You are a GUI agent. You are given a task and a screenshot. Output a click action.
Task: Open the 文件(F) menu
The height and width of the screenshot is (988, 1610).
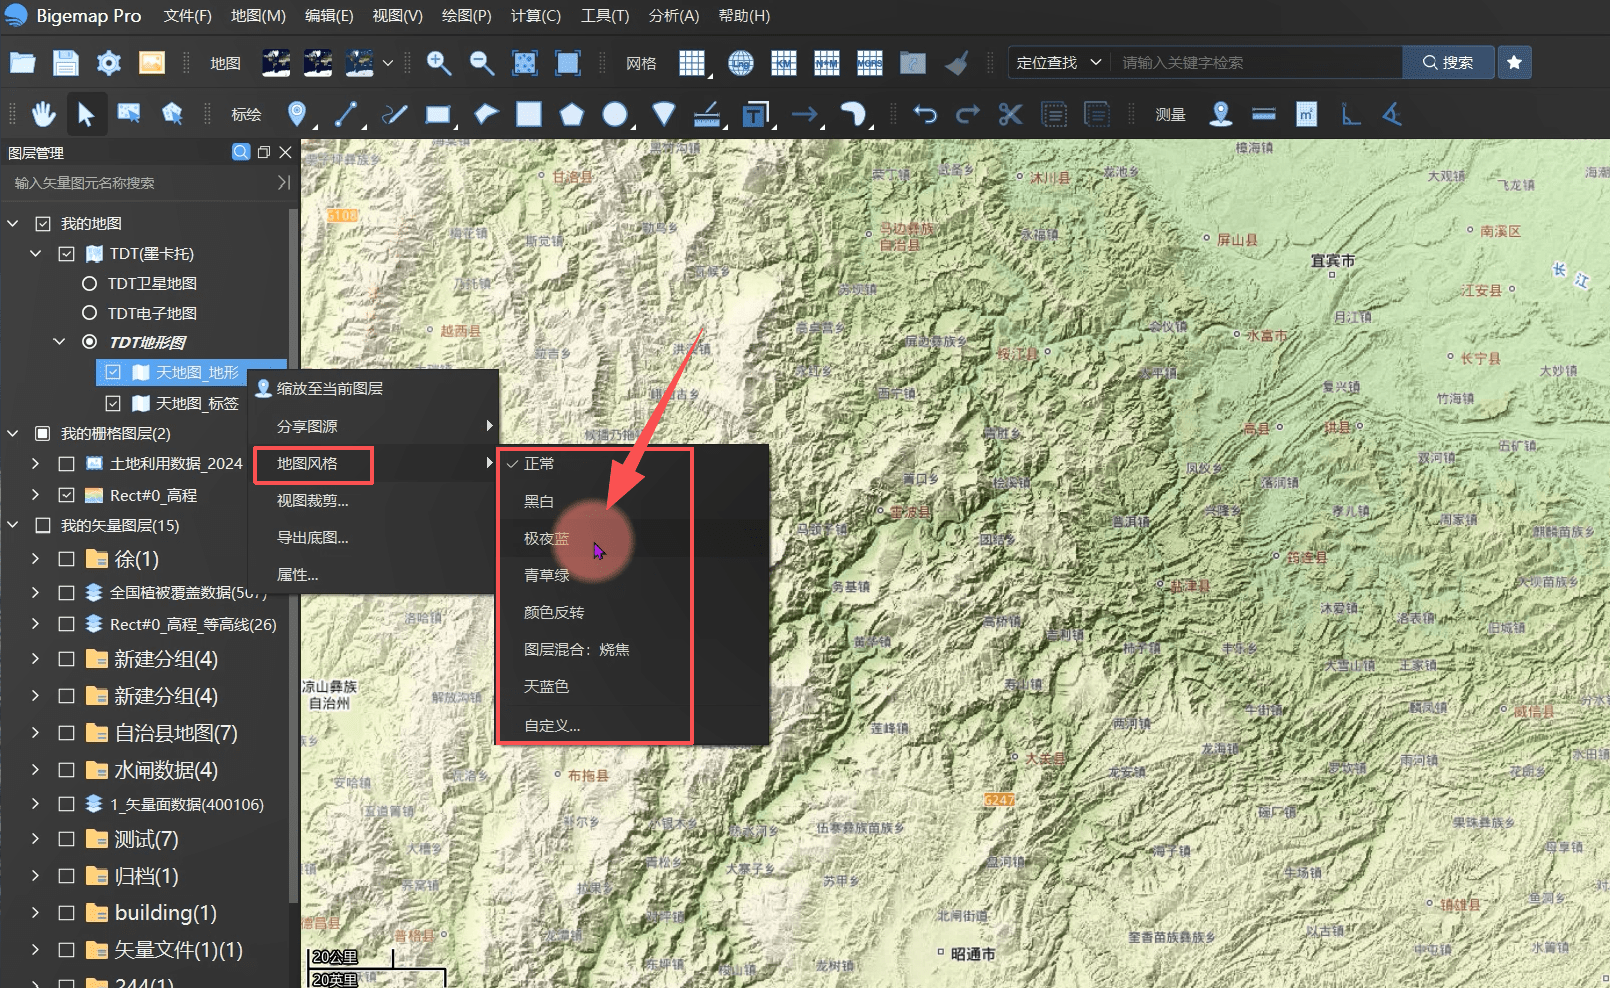click(x=188, y=16)
